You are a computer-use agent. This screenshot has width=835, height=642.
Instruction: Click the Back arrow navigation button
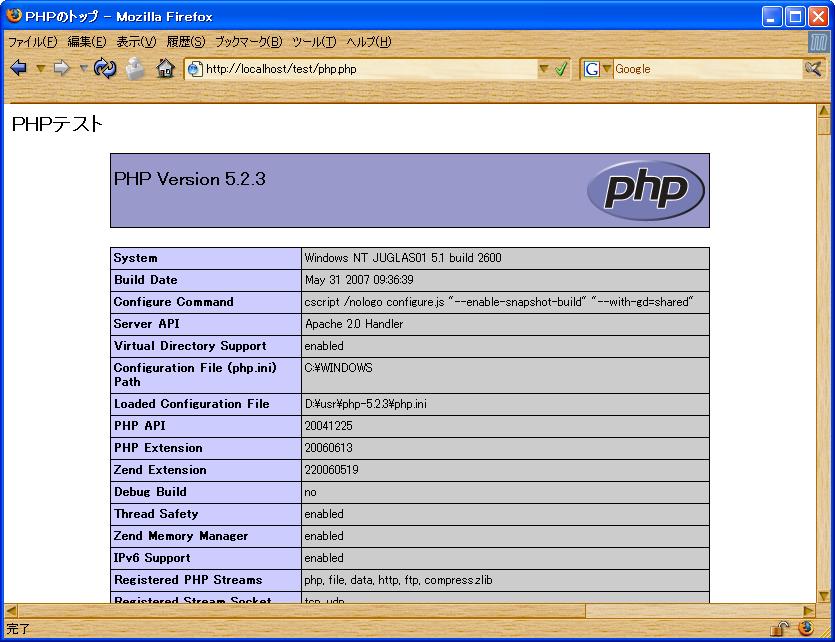[18, 69]
